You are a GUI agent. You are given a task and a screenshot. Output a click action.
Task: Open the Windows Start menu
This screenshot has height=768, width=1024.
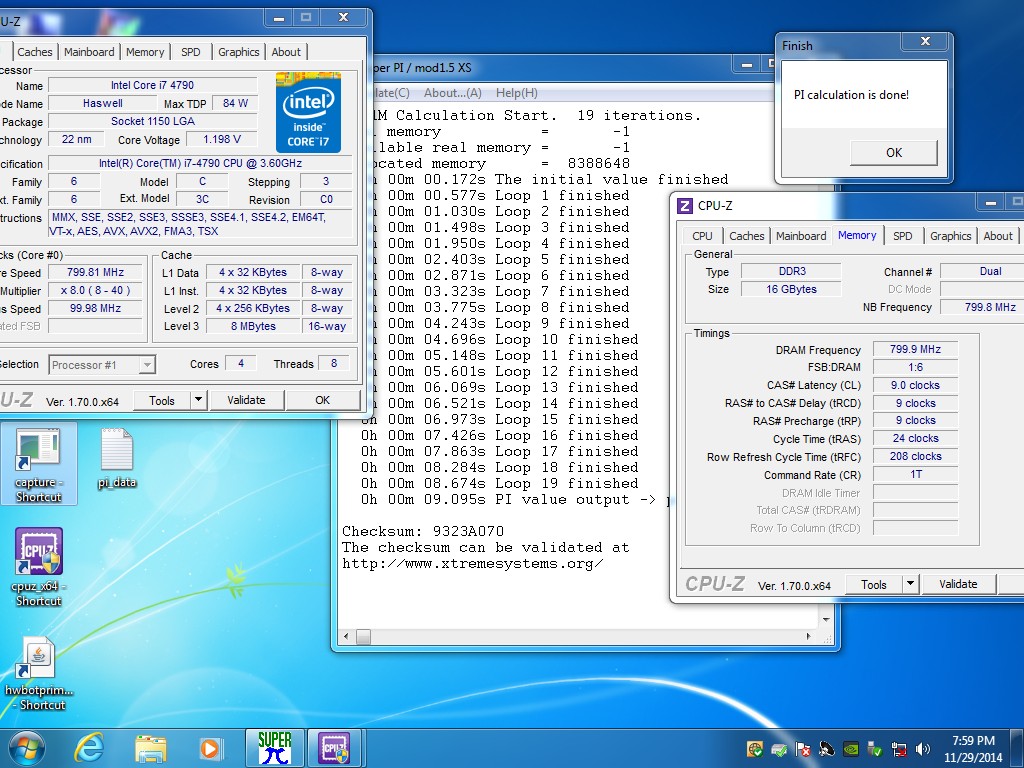(x=26, y=748)
